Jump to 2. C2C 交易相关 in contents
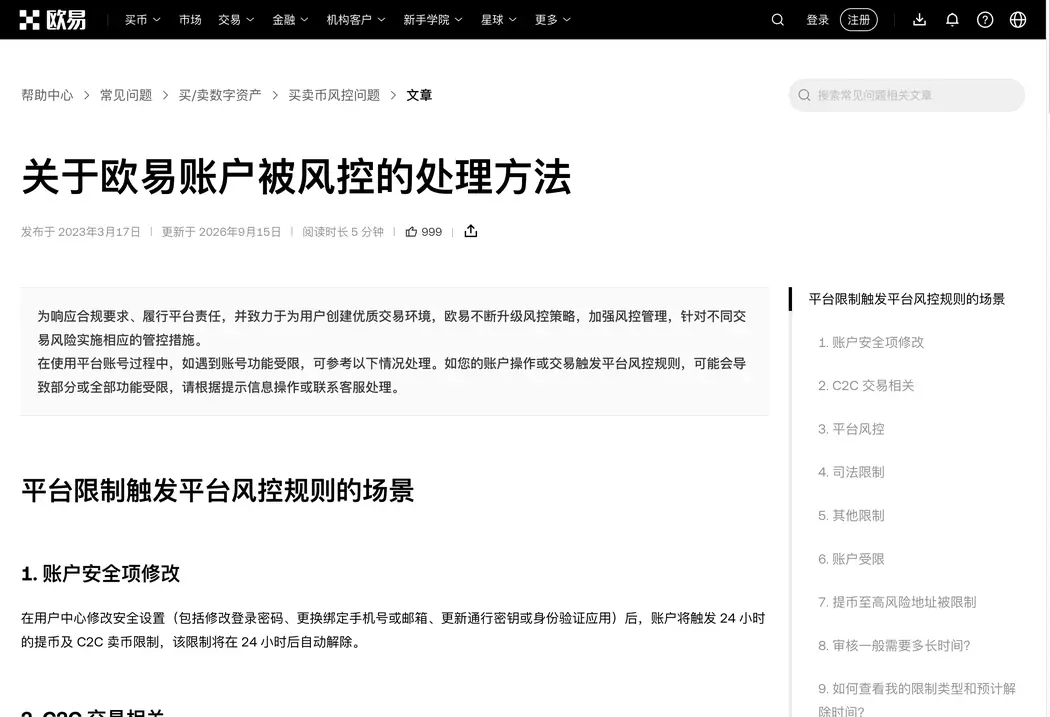The image size is (1050, 717). pos(866,386)
